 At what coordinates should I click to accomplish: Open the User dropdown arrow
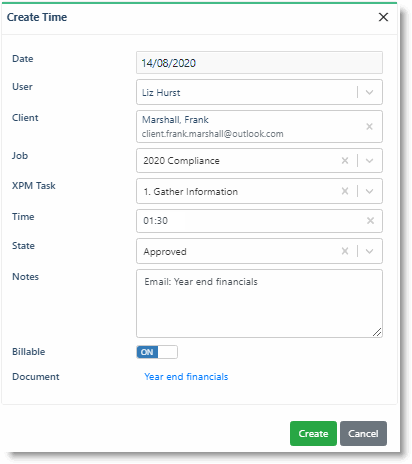pos(369,92)
